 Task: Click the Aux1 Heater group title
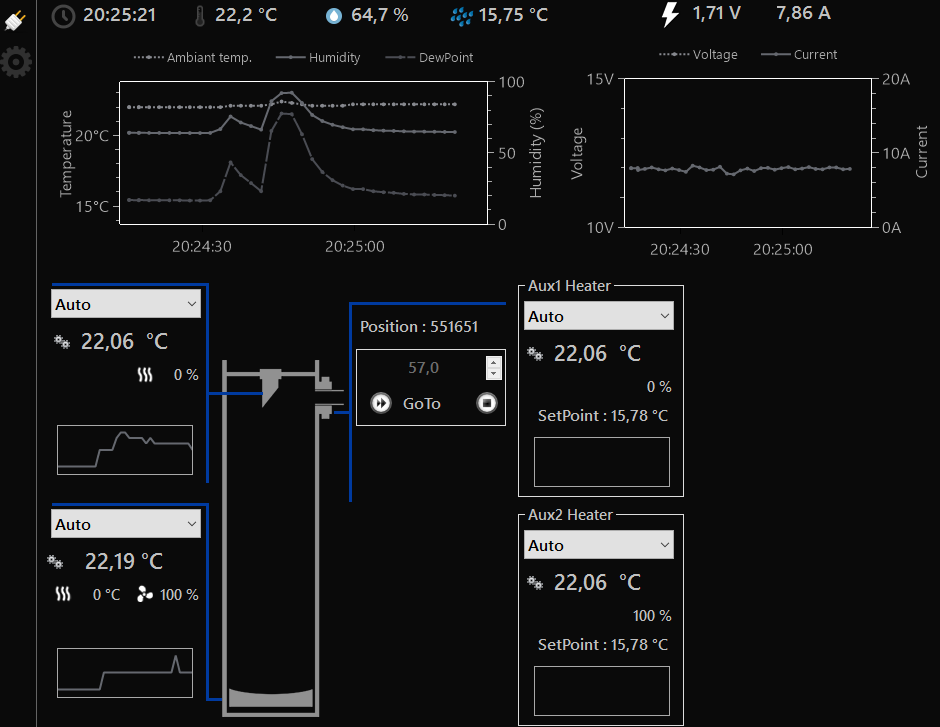click(x=569, y=286)
